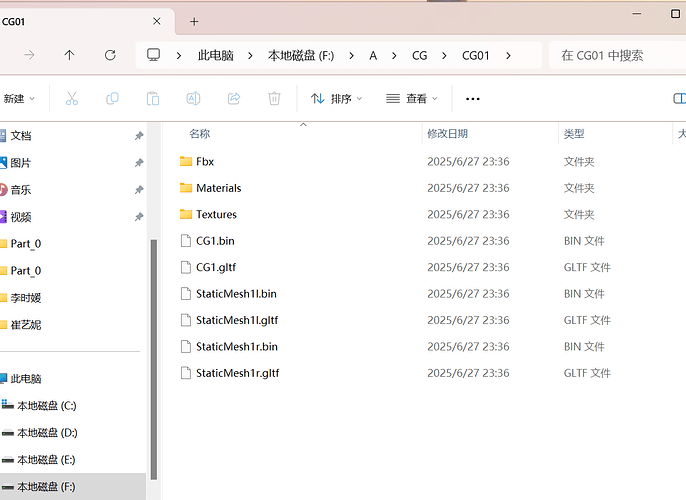Select 本地磁盘 (C:) in sidebar
The width and height of the screenshot is (686, 500).
pyautogui.click(x=46, y=406)
